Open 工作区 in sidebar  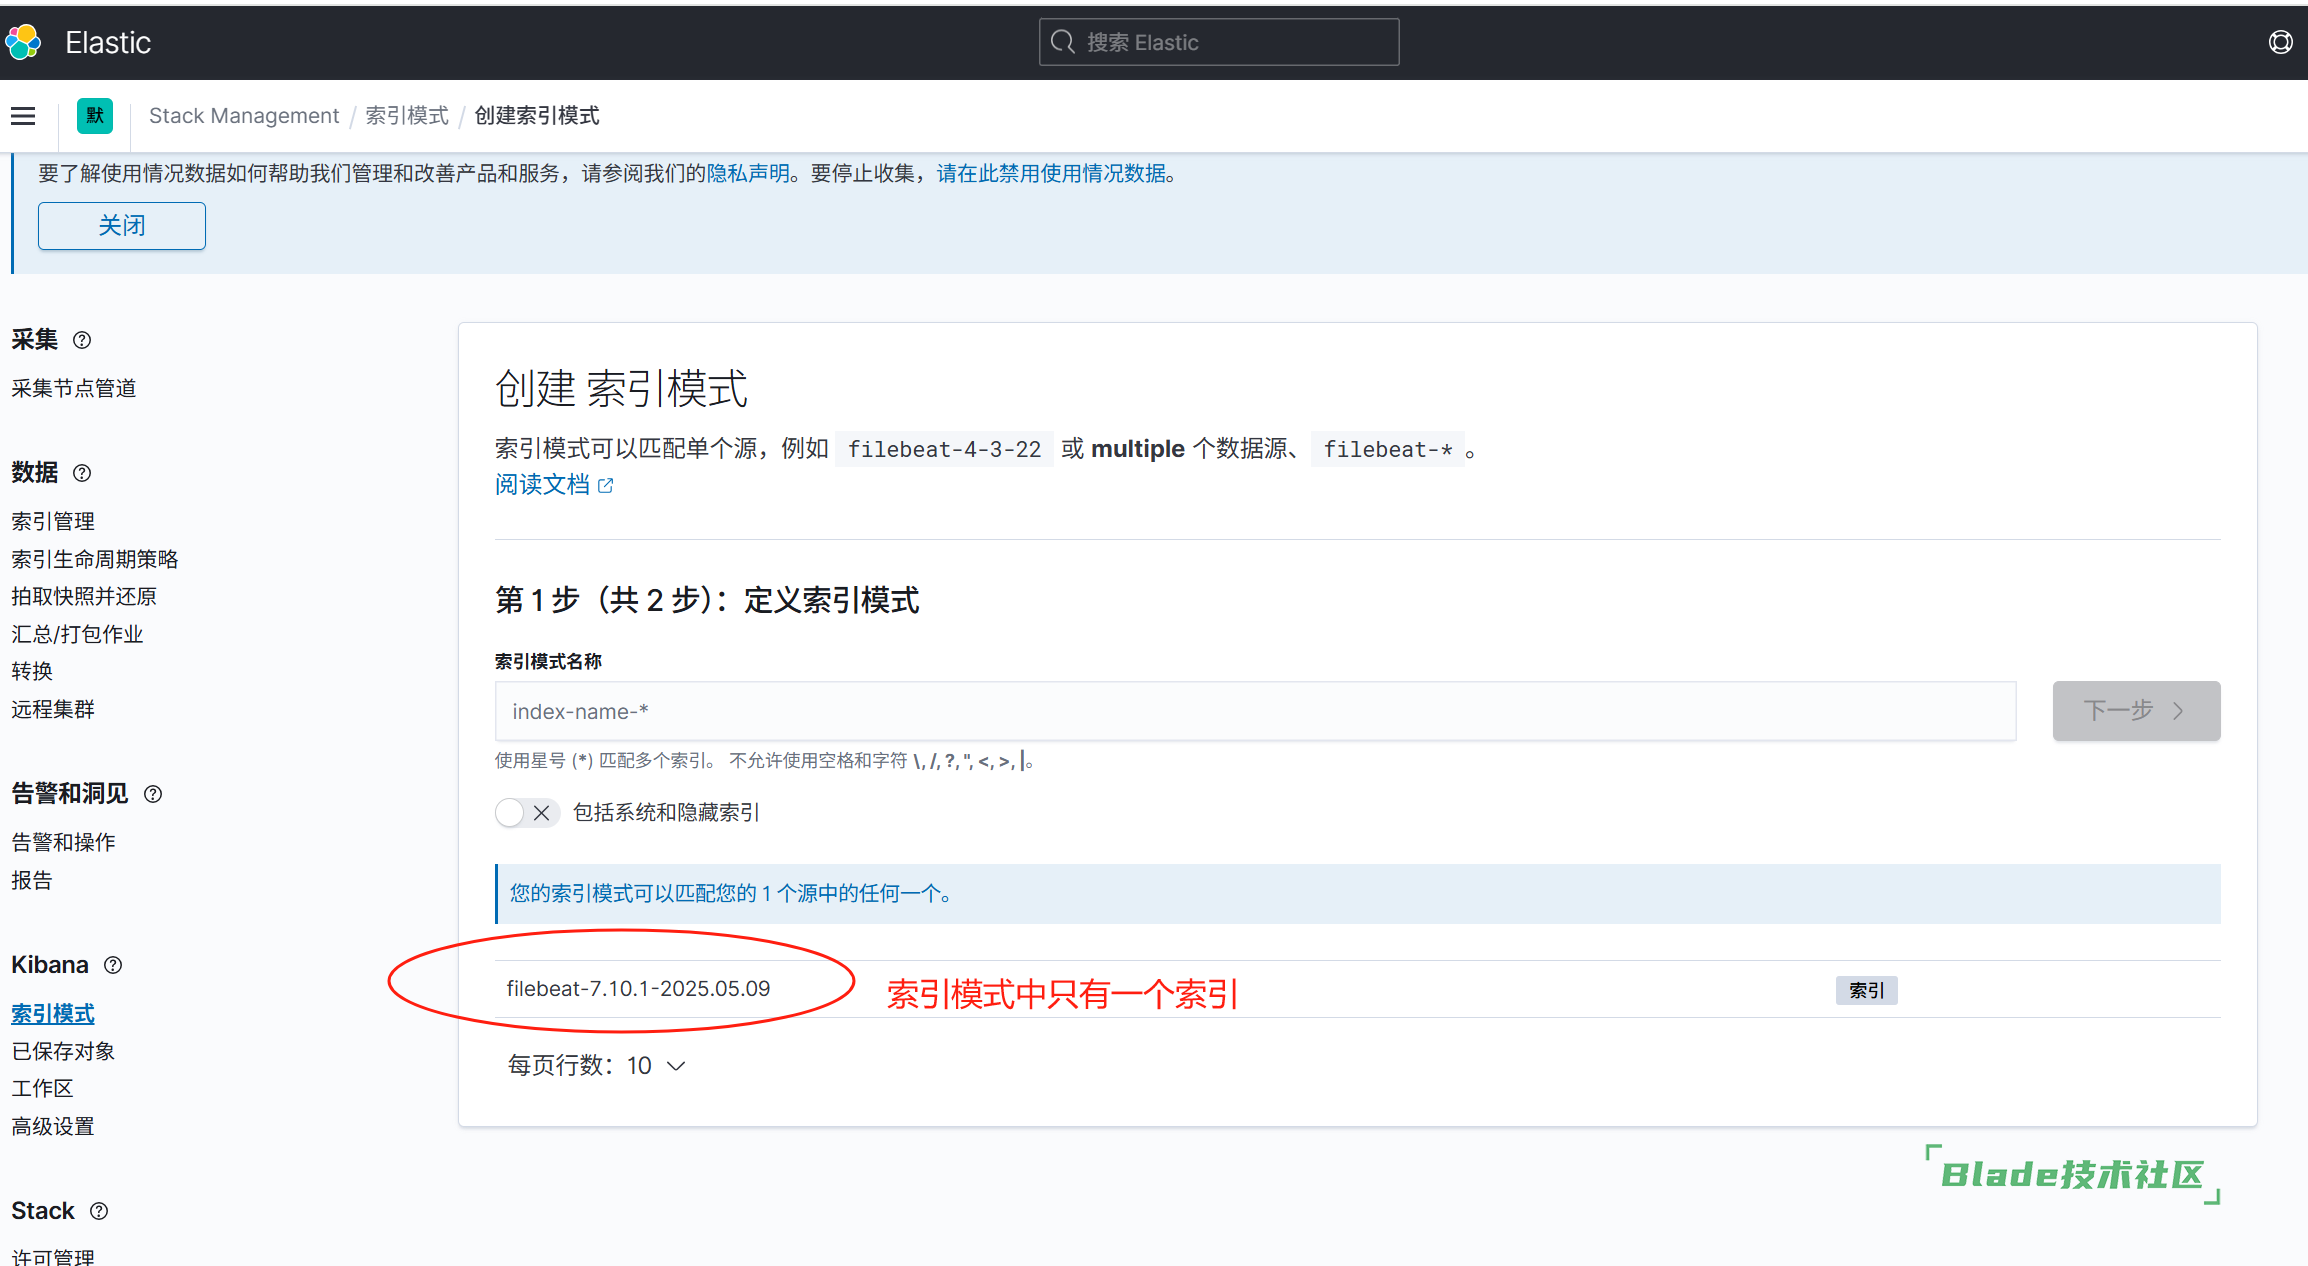[42, 1088]
